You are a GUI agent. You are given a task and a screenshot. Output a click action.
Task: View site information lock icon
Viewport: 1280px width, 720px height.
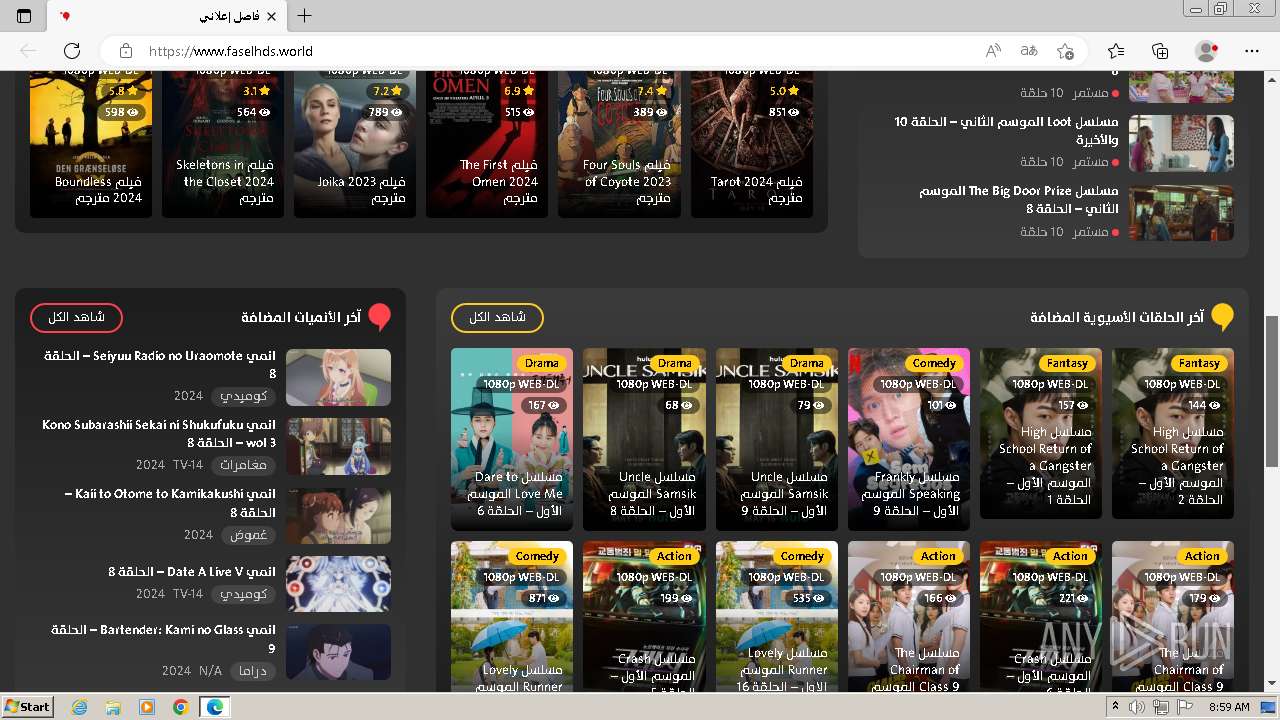[126, 51]
